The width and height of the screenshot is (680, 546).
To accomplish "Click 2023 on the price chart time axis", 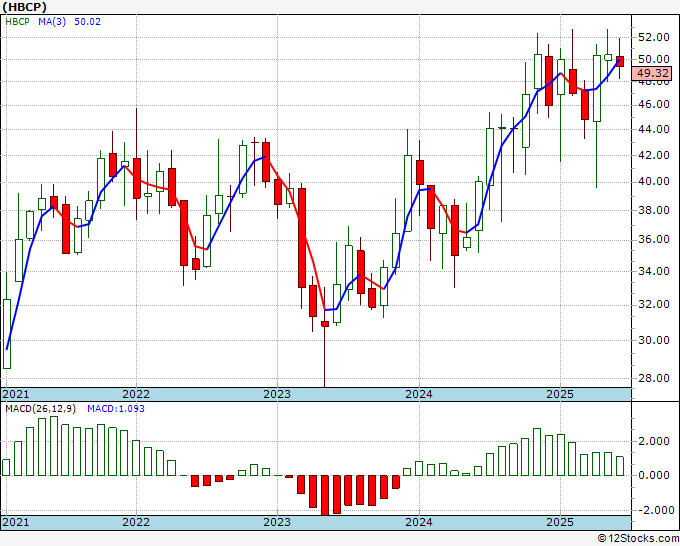I will coord(277,394).
